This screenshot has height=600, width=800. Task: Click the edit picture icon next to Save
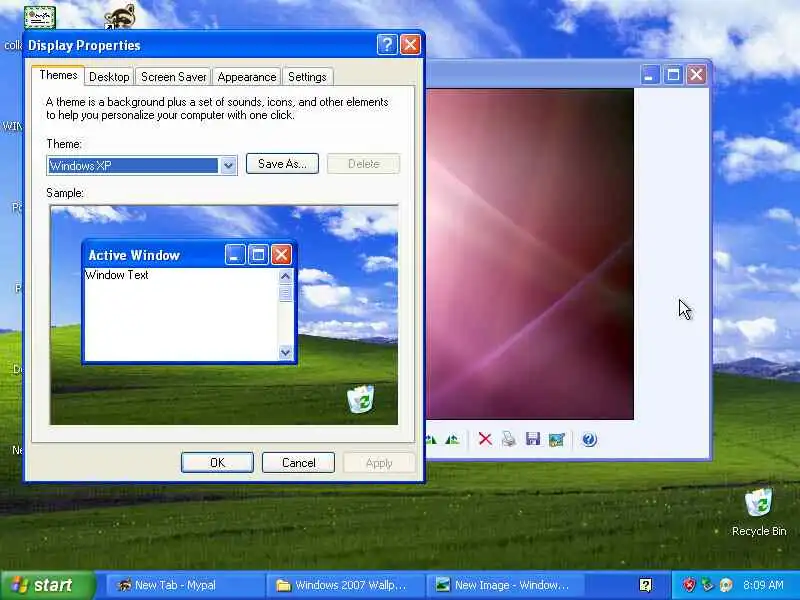point(557,439)
